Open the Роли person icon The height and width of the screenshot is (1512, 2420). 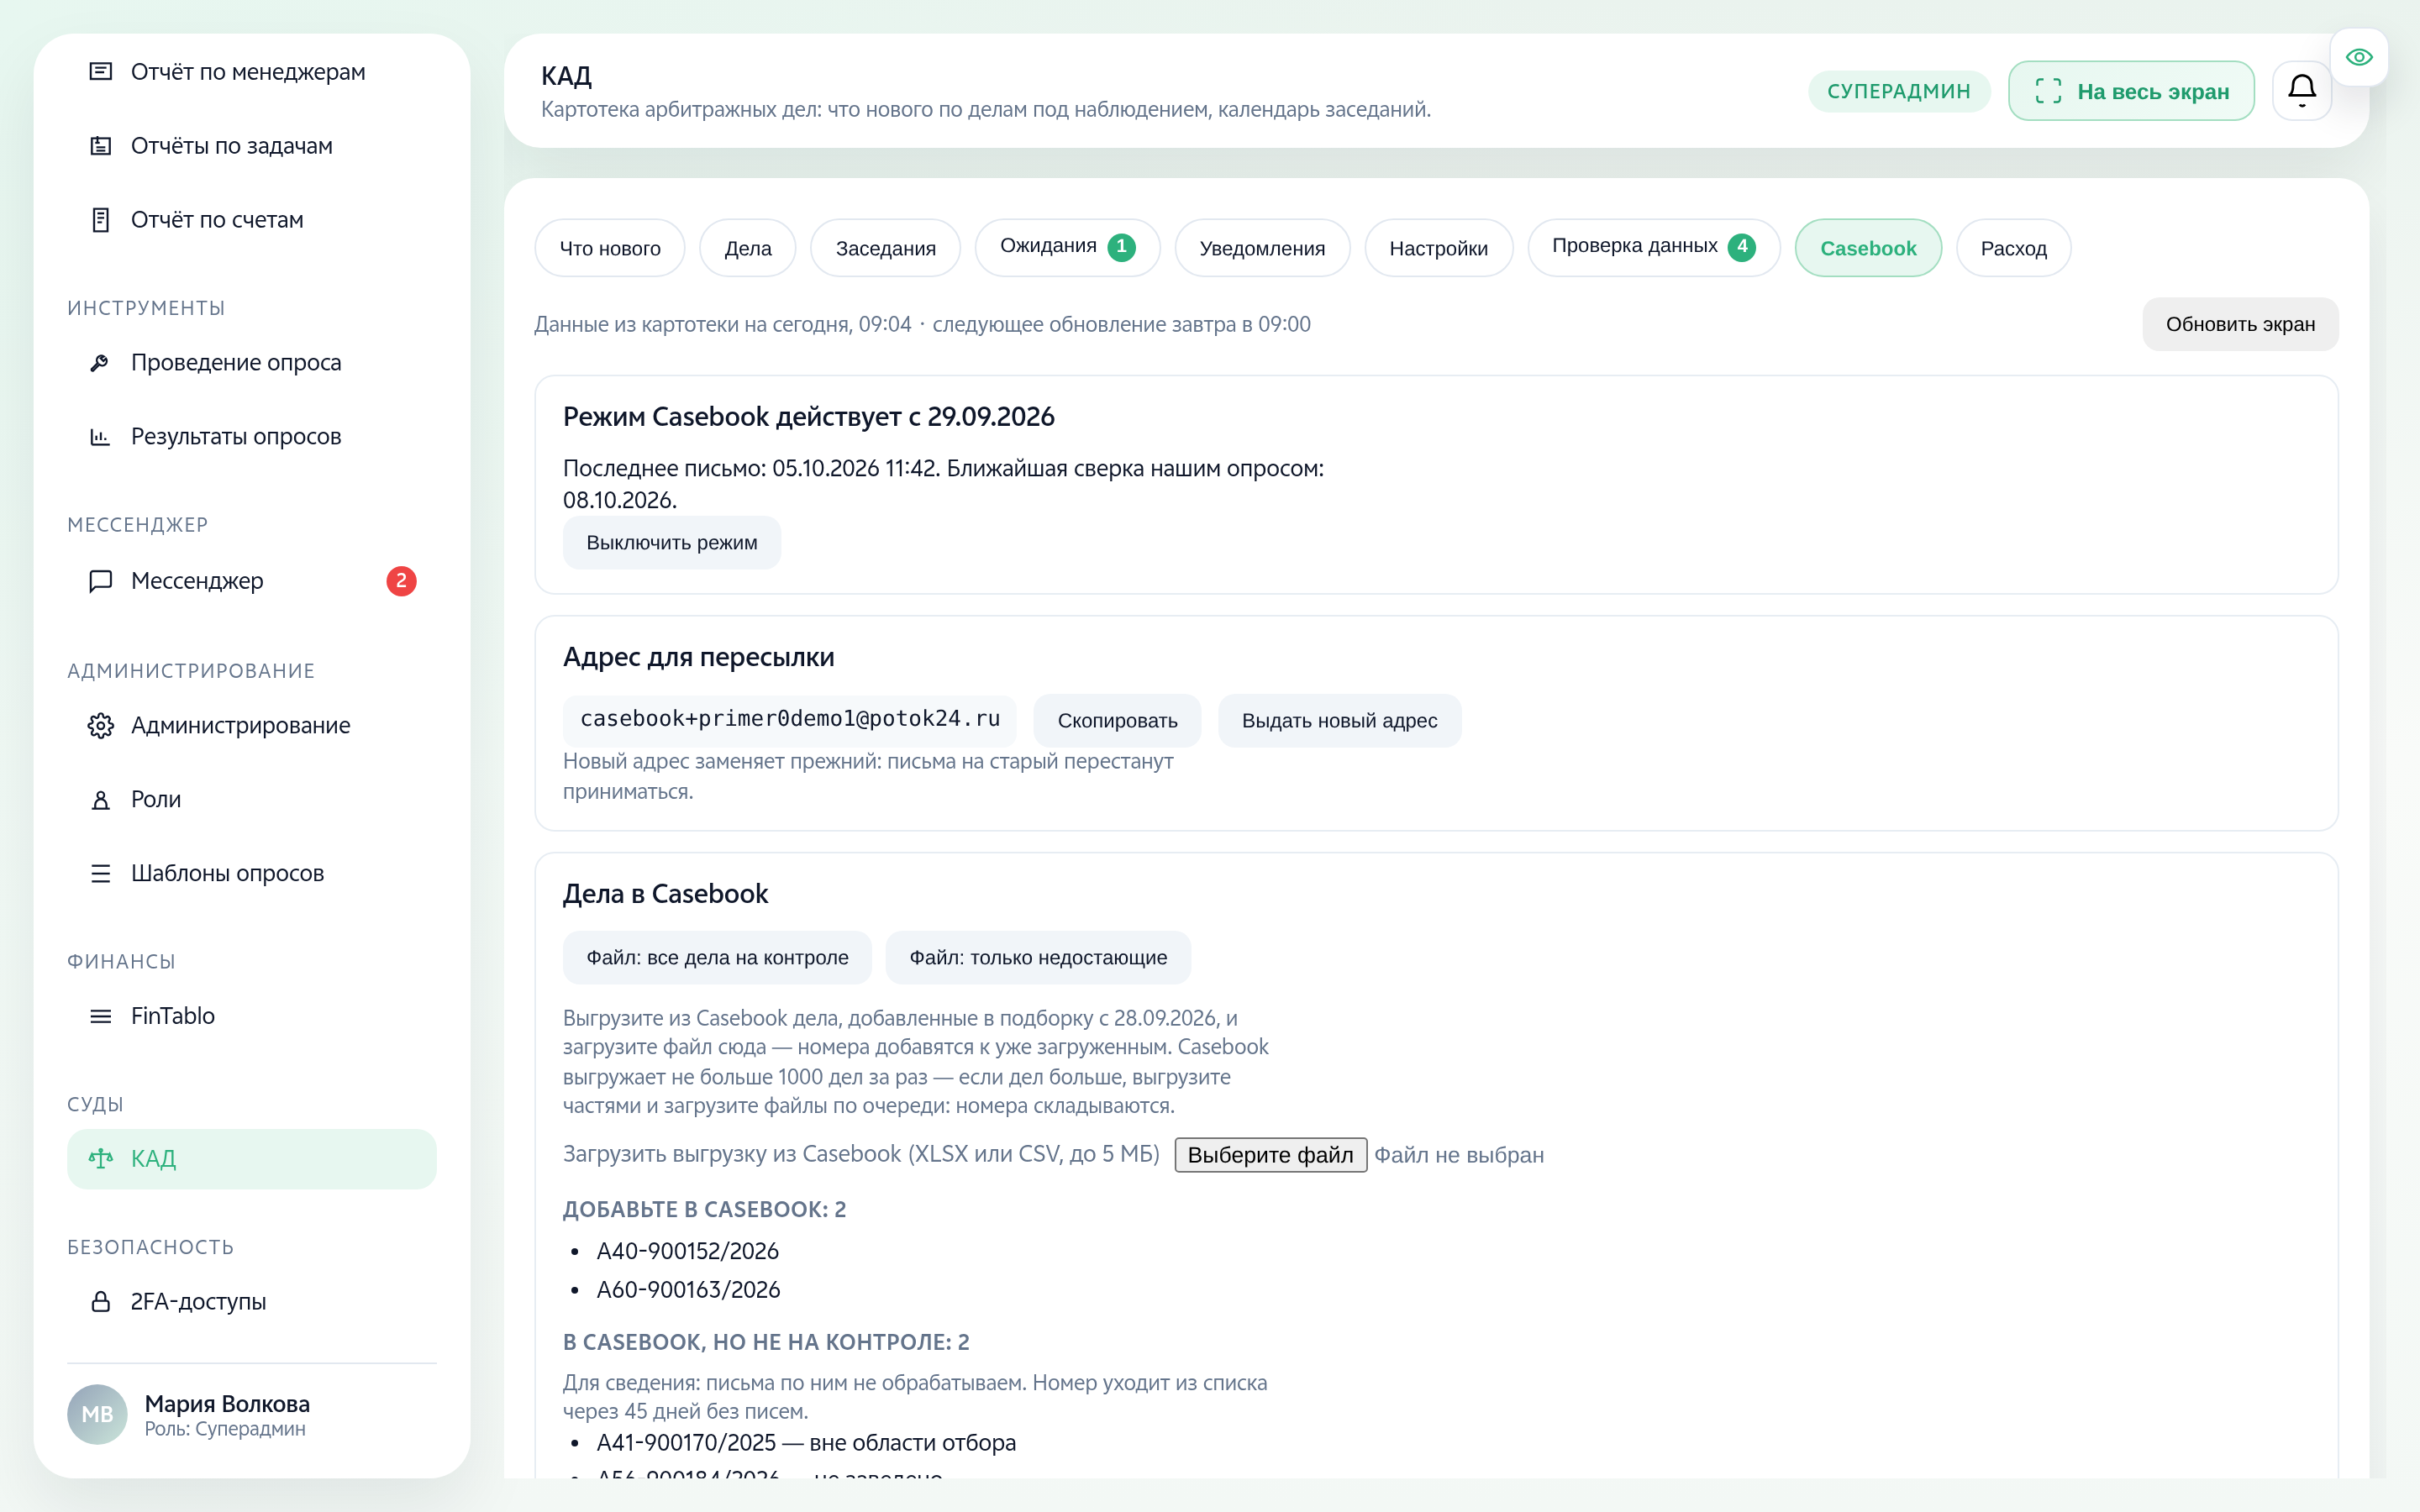click(100, 799)
